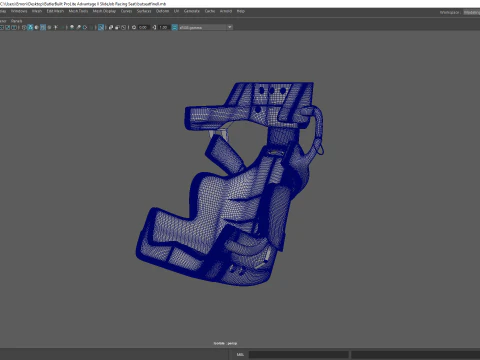Viewport: 480px width, 360px height.
Task: Click the textured display icon
Action: pos(49,27)
